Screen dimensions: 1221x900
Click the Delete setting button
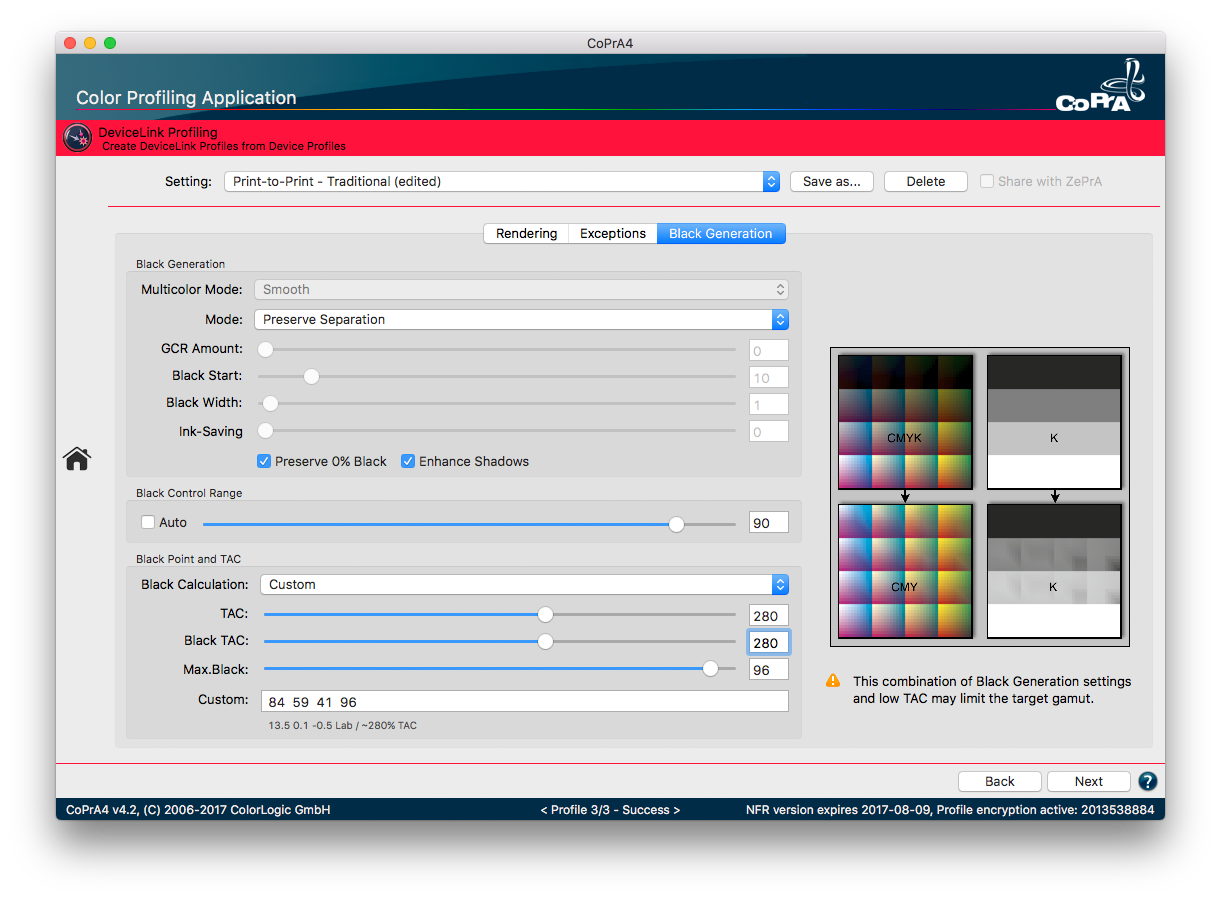[926, 181]
